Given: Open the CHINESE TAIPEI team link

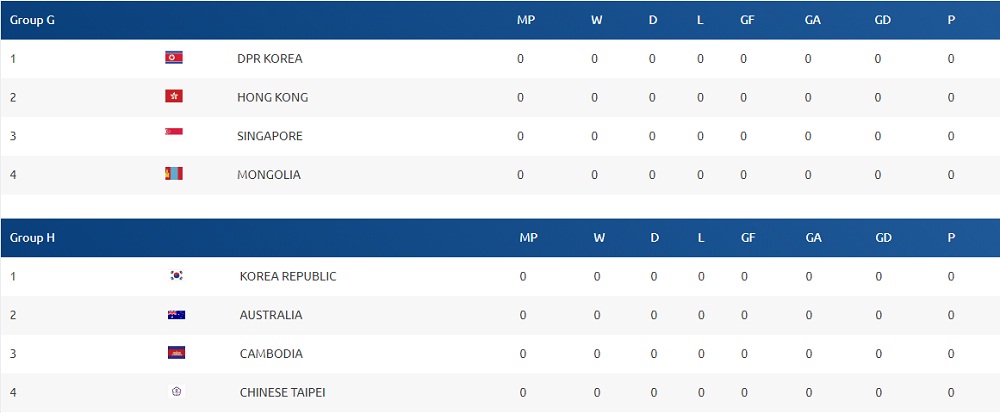Looking at the screenshot, I should (x=283, y=392).
